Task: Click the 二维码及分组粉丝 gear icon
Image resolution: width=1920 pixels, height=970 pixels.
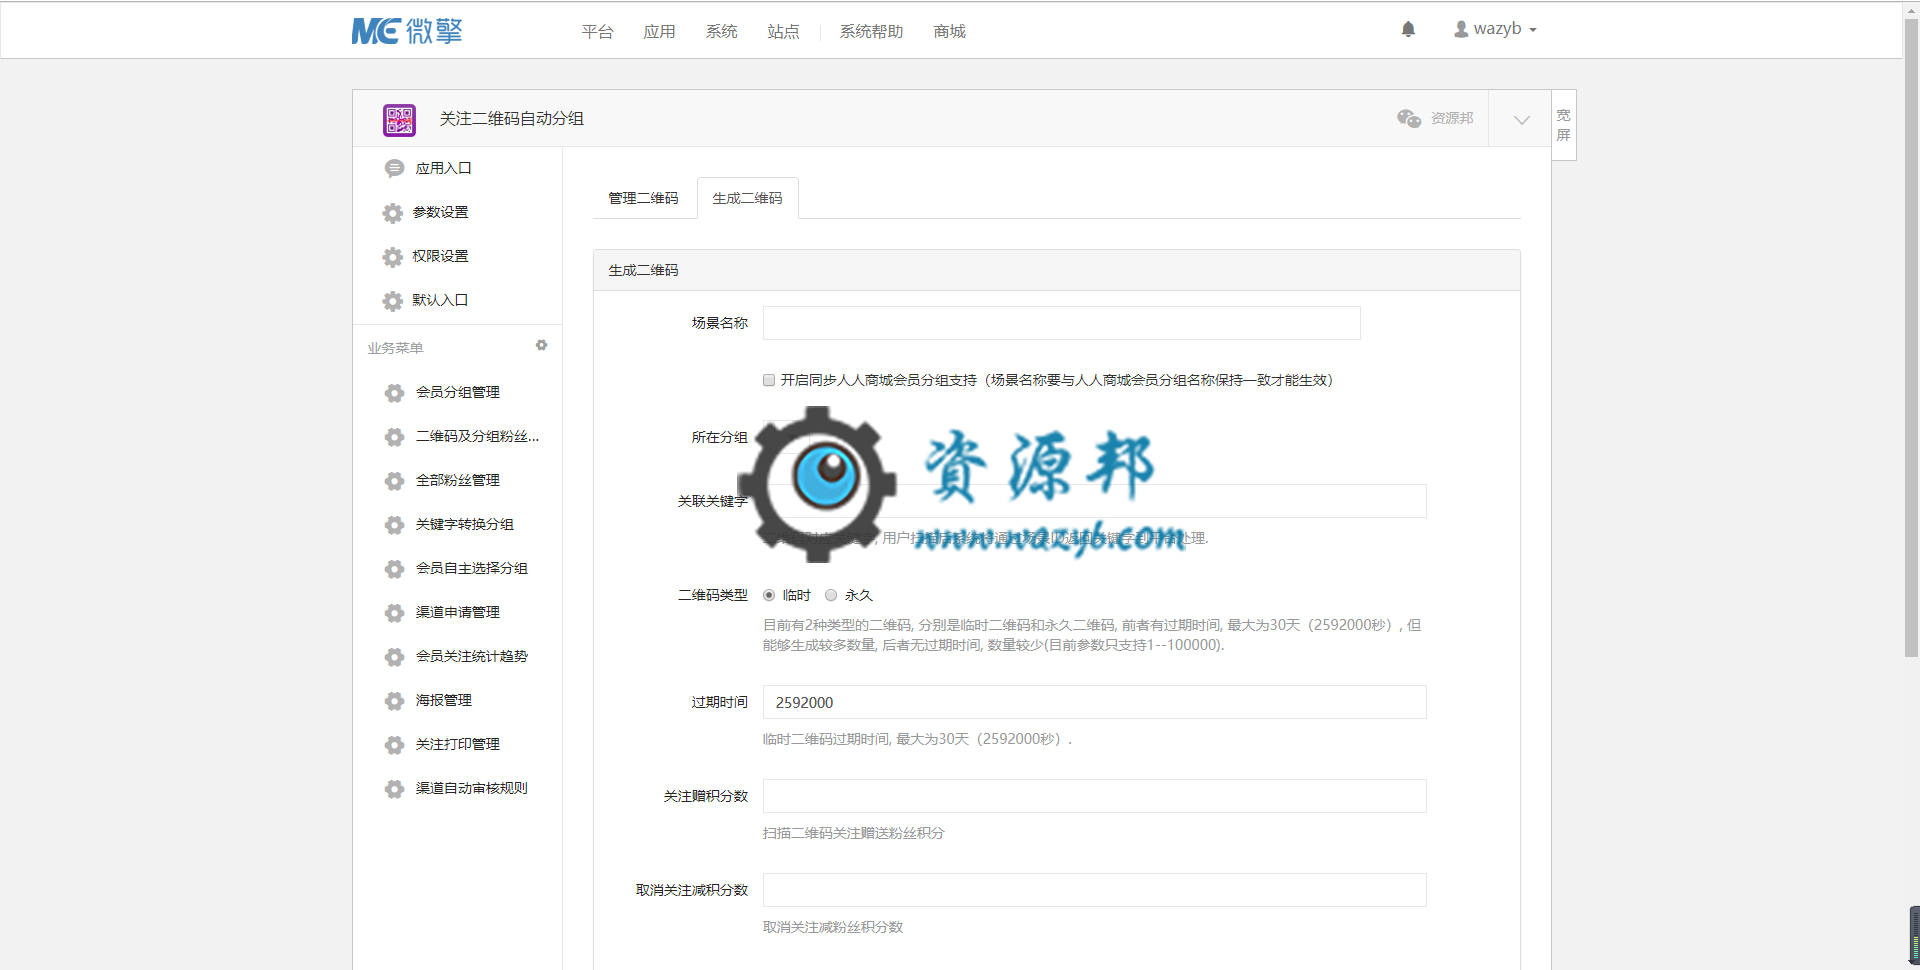Action: [x=394, y=436]
